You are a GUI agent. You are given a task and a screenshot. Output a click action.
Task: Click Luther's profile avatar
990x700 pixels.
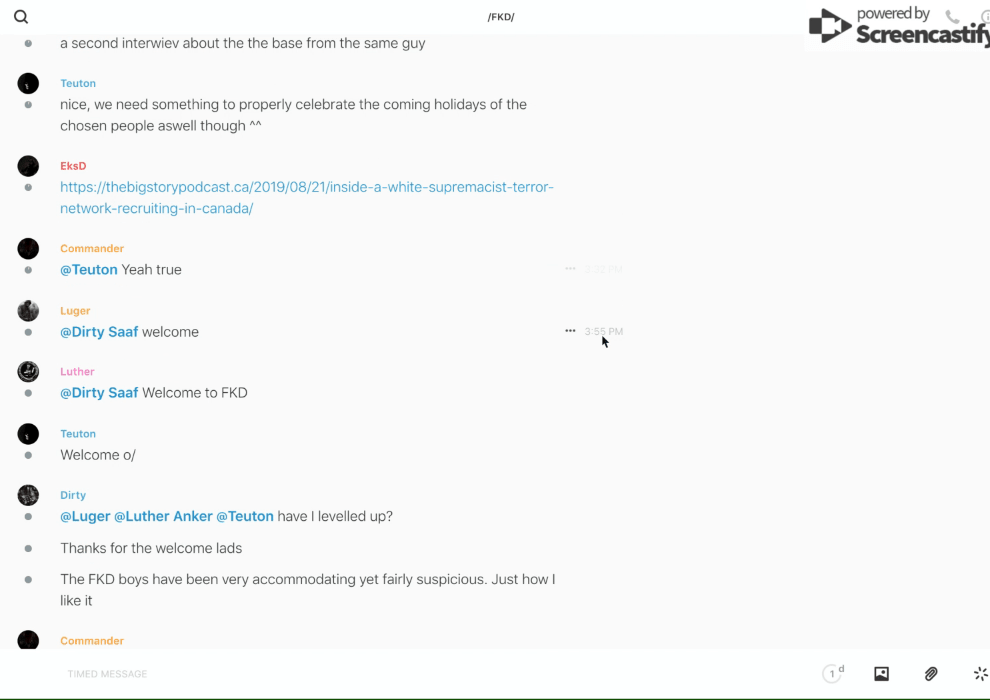click(28, 372)
